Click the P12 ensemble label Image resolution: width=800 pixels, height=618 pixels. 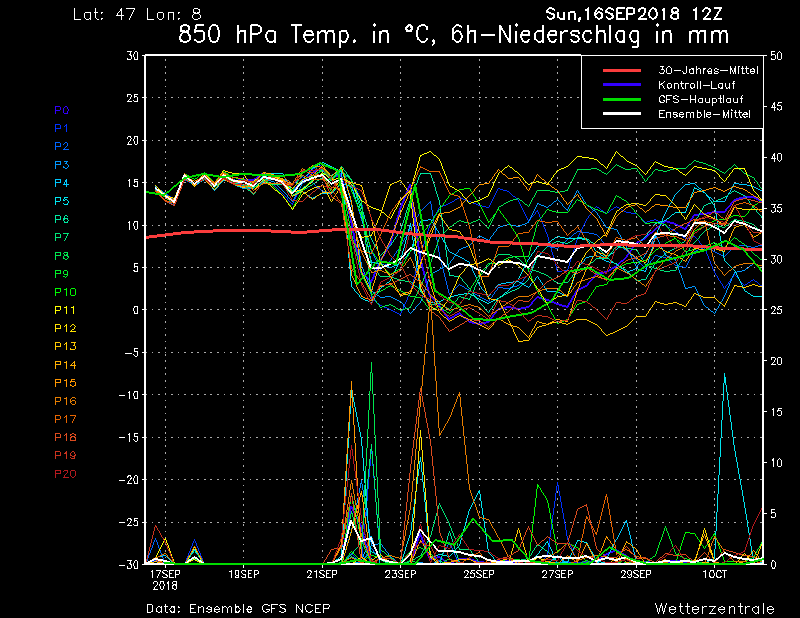click(65, 328)
